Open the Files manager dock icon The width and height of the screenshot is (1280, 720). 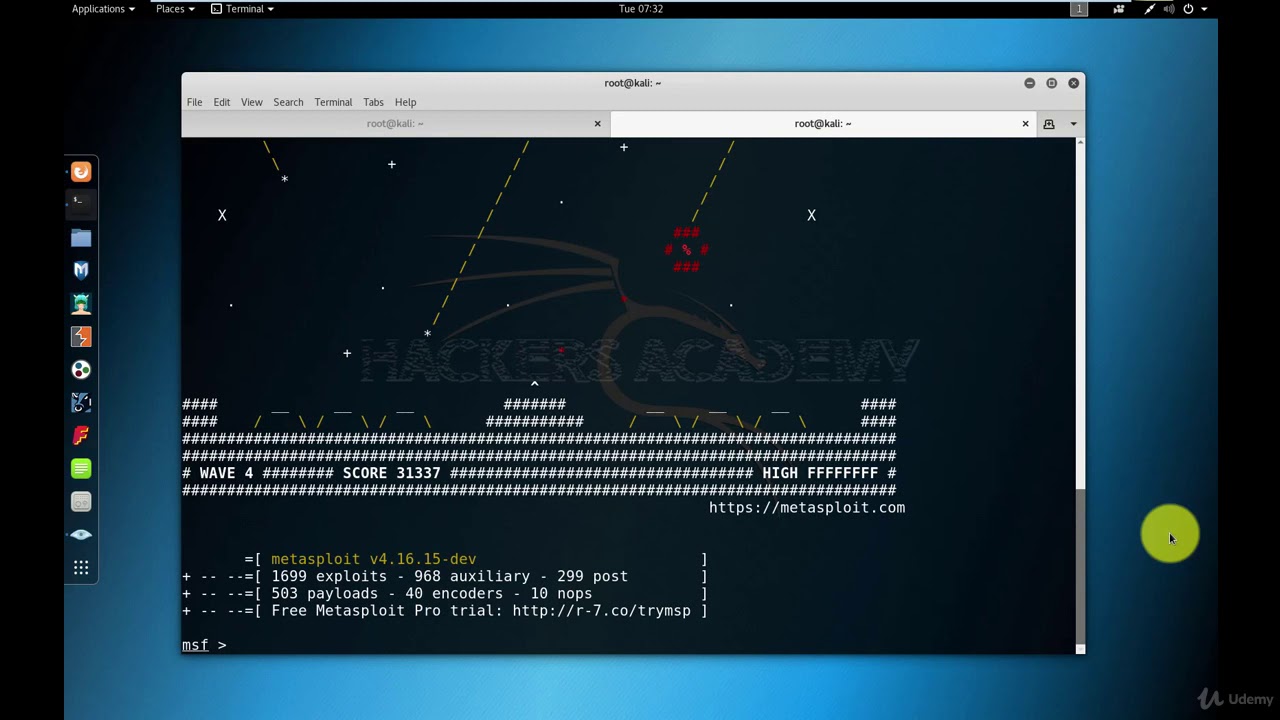[x=81, y=237]
